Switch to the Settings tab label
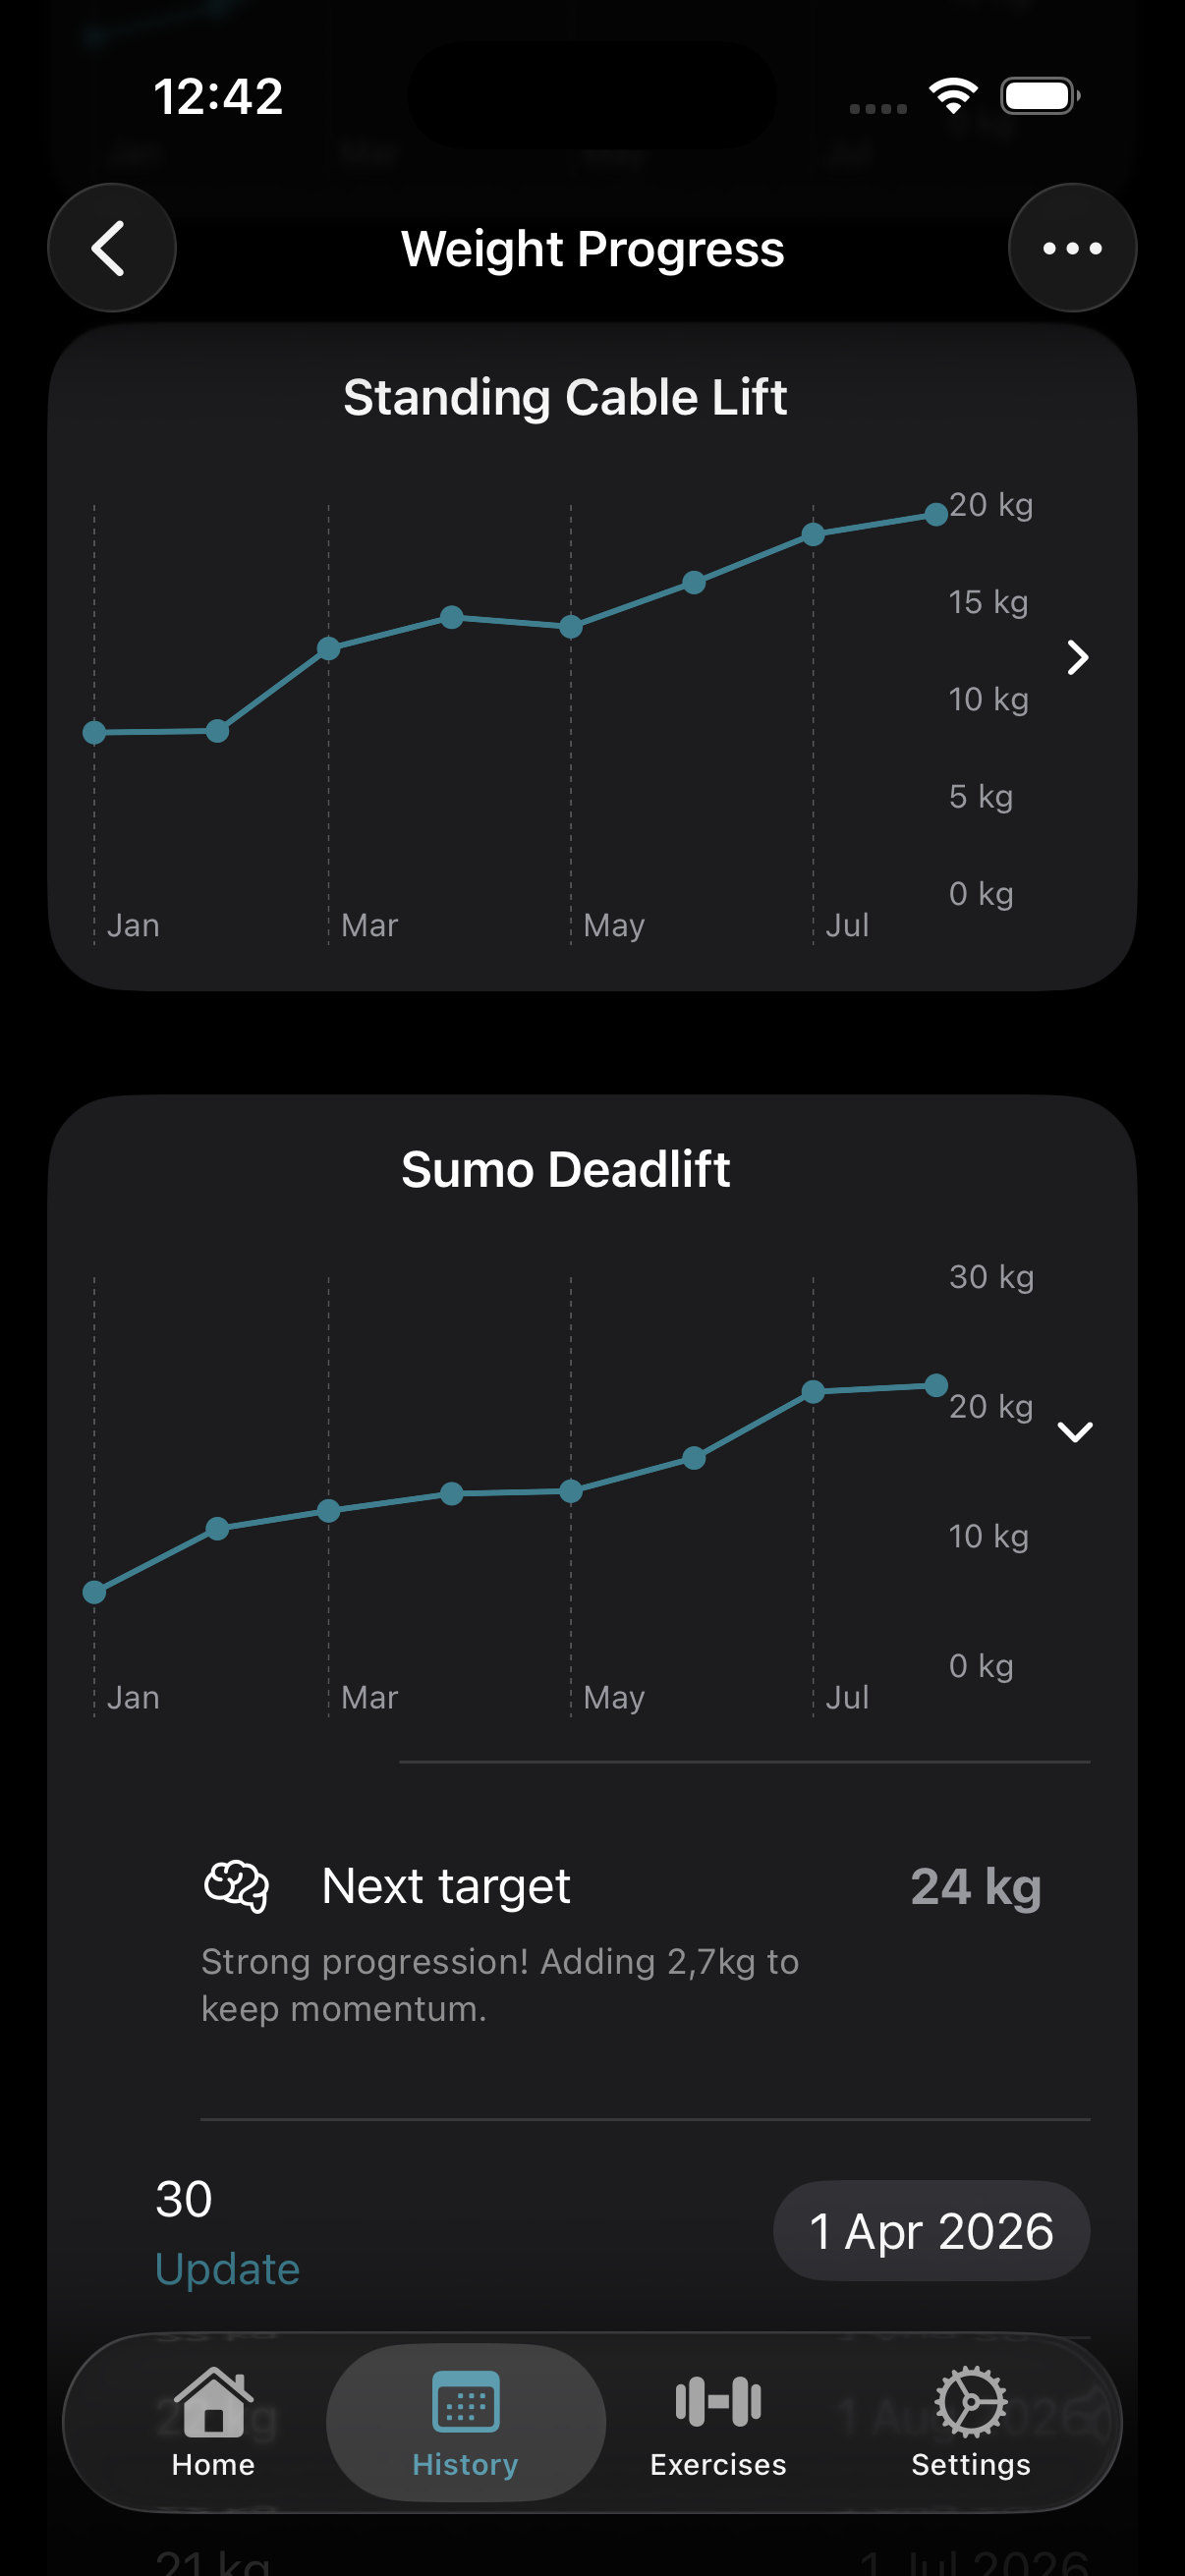This screenshot has height=2576, width=1185. [970, 2465]
